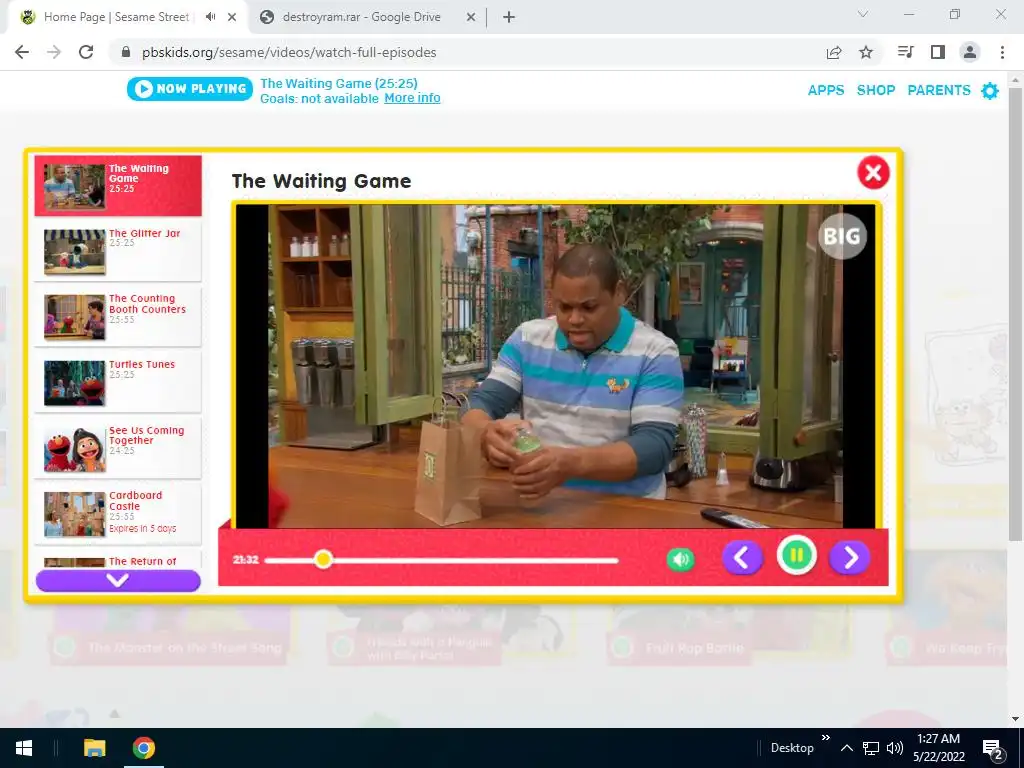Screen dimensions: 1024x768
Task: Open the Chrome three-dot menu
Action: pyautogui.click(x=1002, y=52)
